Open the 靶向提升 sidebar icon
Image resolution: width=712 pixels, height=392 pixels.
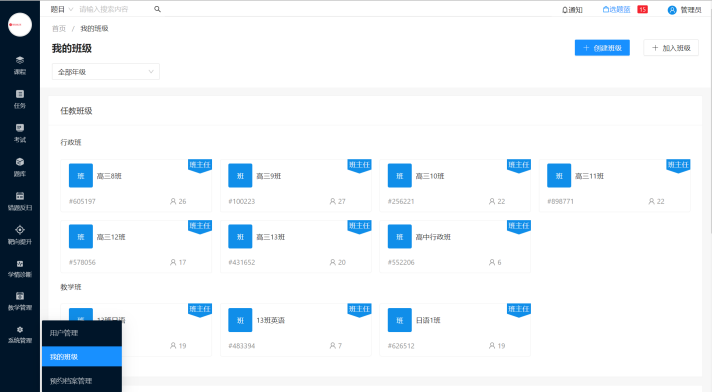(20, 230)
